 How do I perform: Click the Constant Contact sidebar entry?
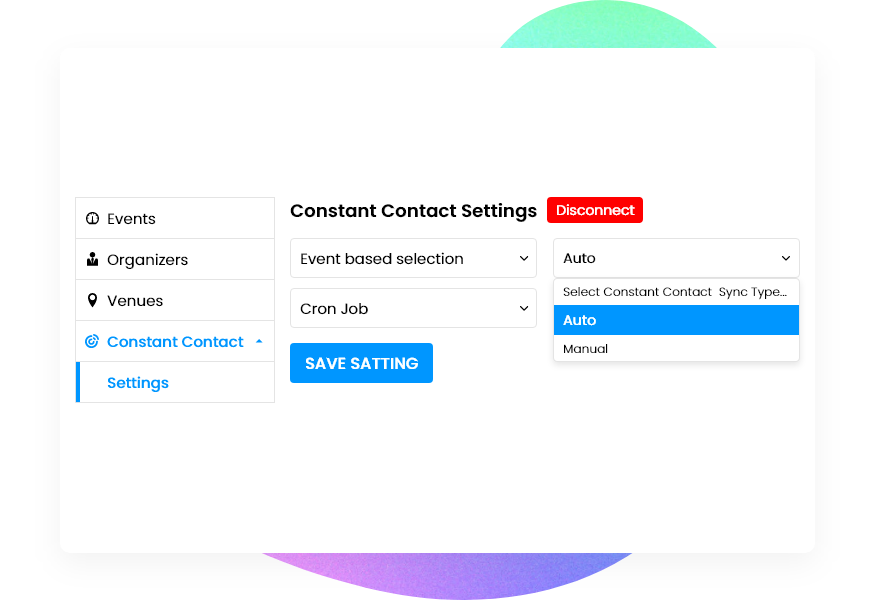176,341
